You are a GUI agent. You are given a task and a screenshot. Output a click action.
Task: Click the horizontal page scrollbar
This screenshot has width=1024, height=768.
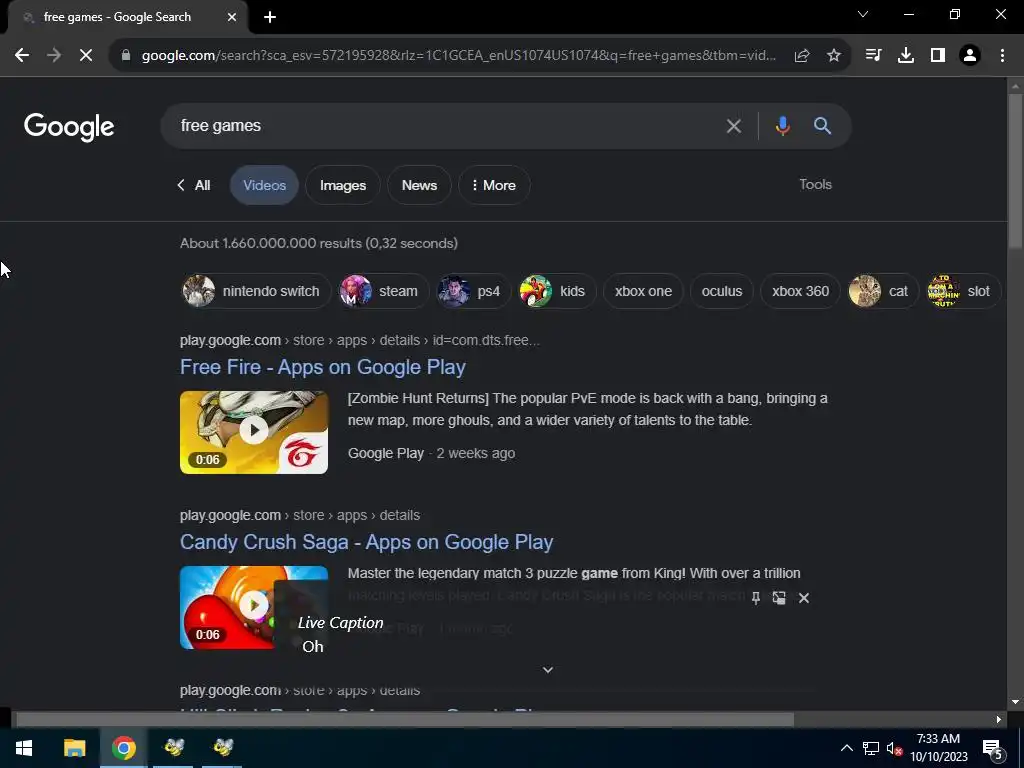click(x=405, y=720)
